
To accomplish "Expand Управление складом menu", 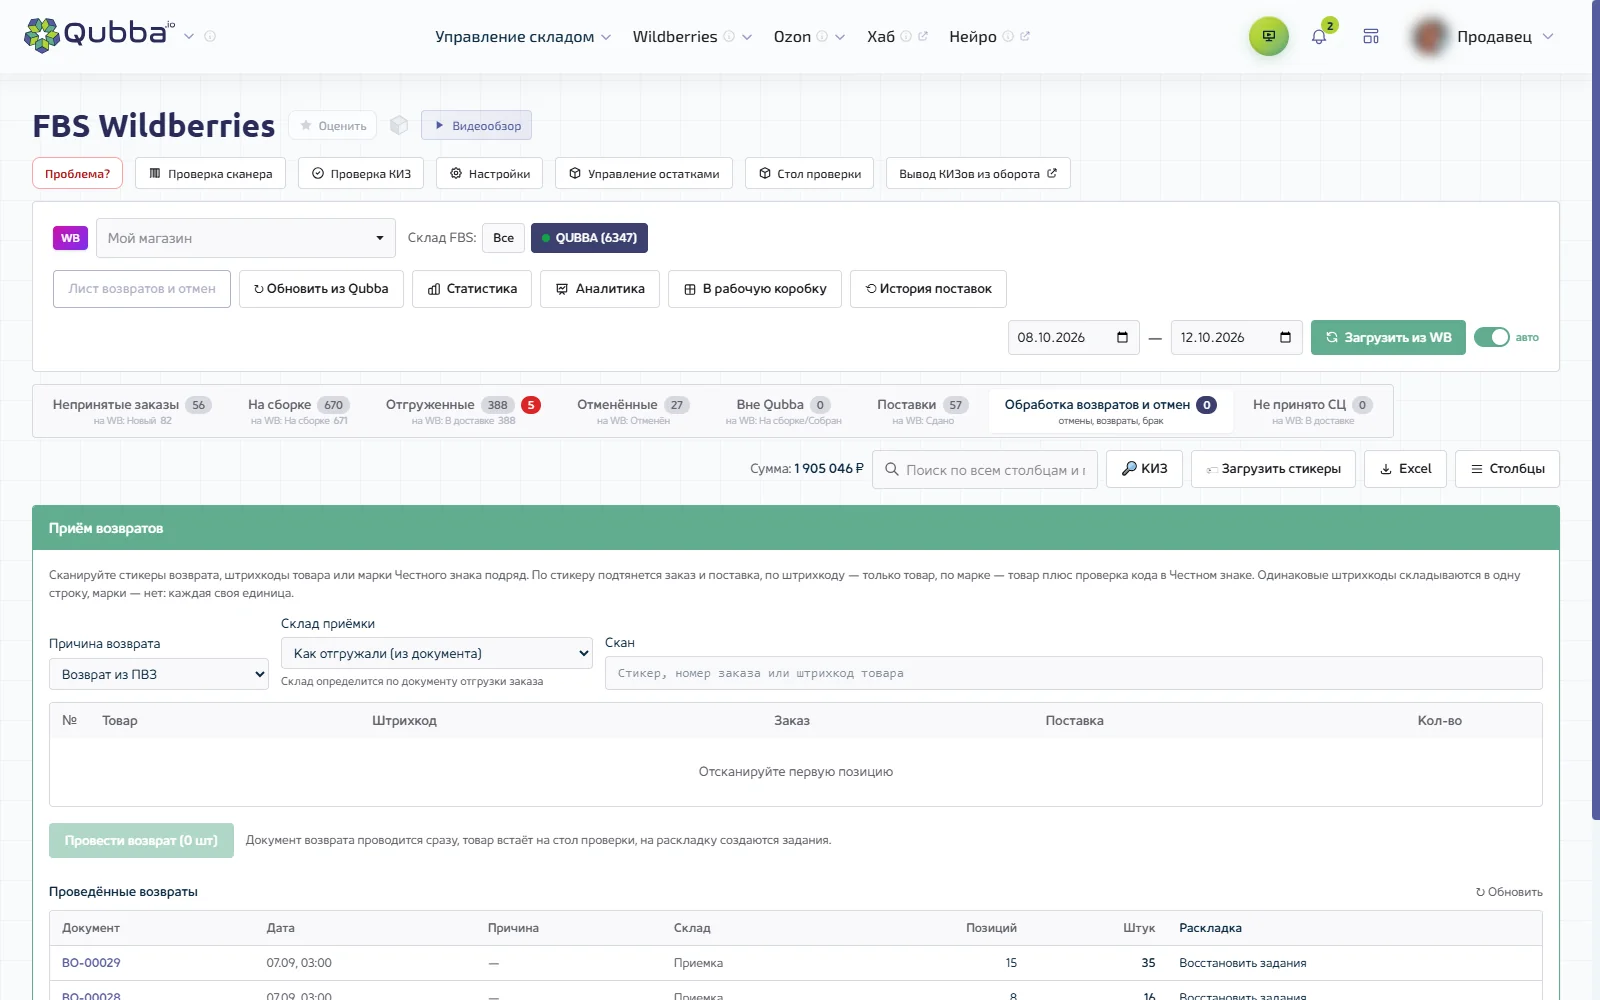I will pyautogui.click(x=523, y=36).
